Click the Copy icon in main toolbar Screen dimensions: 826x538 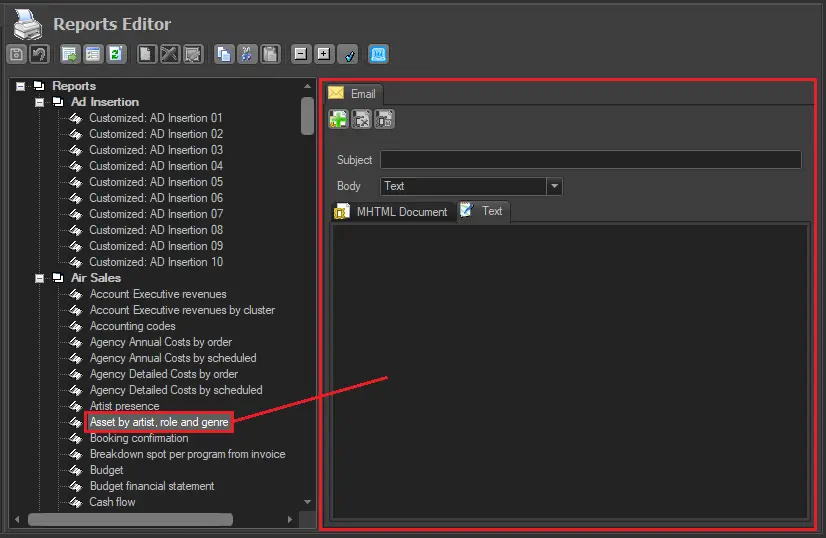point(224,54)
